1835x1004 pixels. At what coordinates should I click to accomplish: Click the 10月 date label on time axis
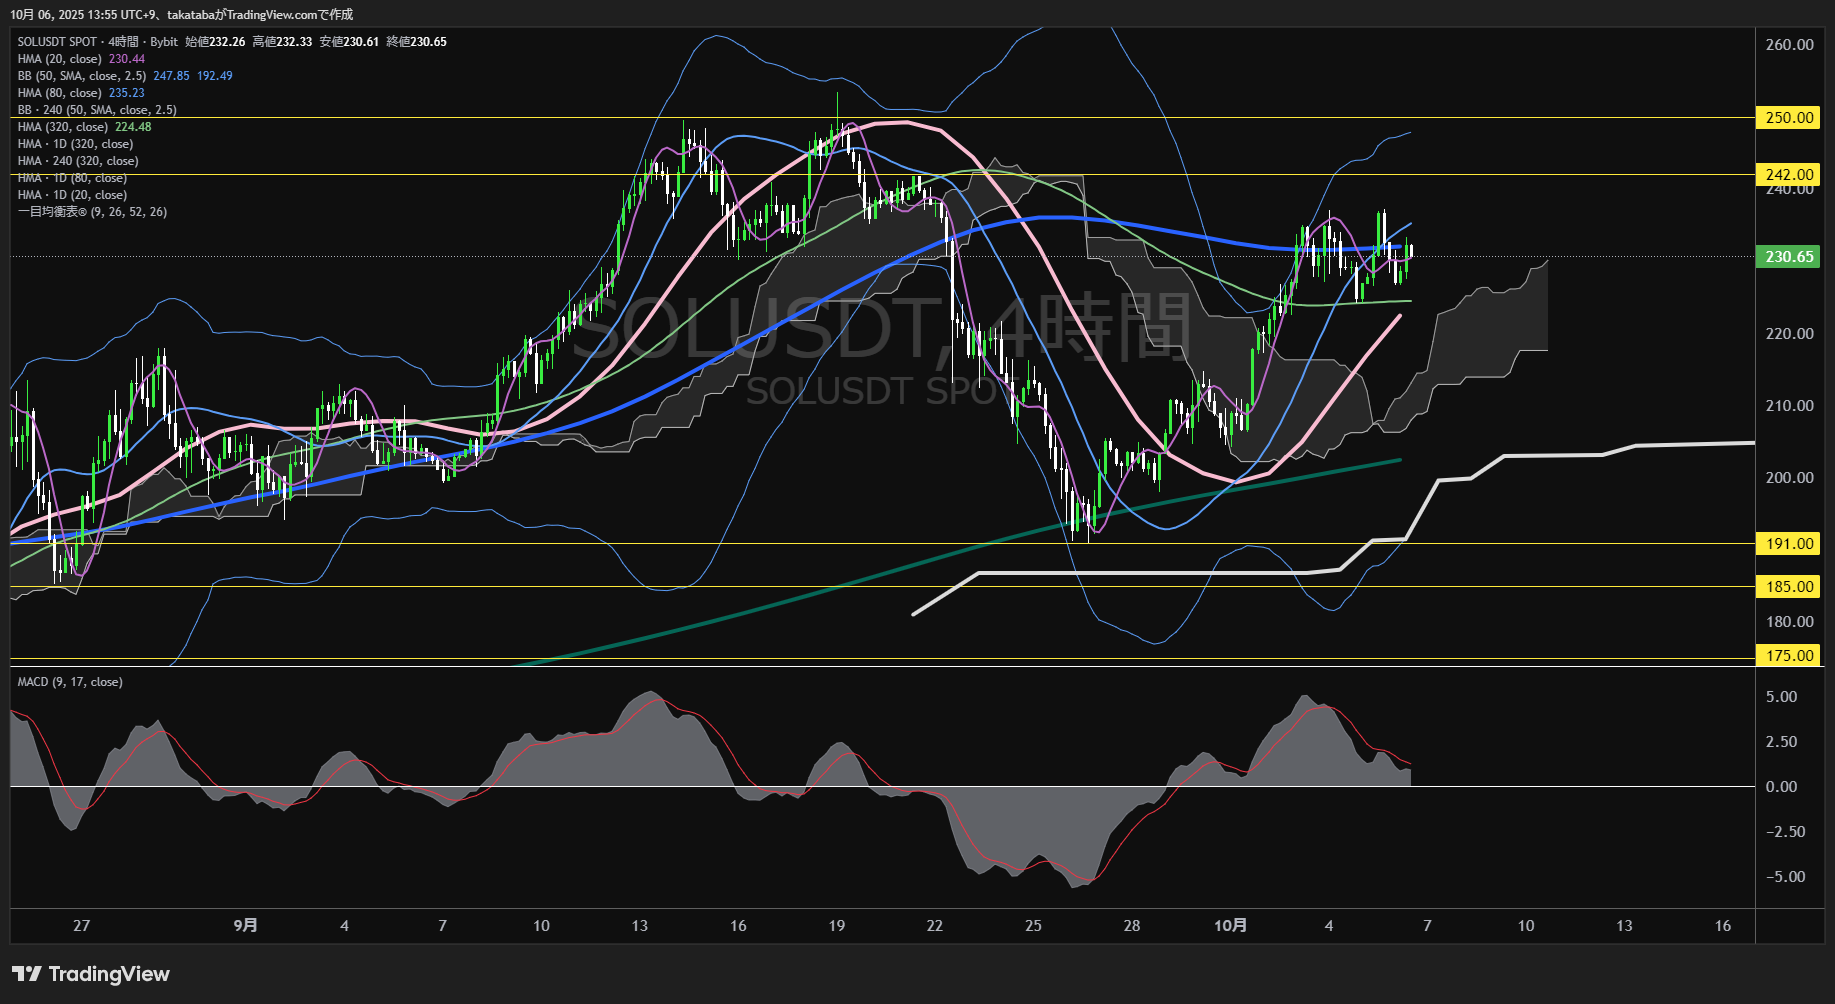click(1230, 926)
